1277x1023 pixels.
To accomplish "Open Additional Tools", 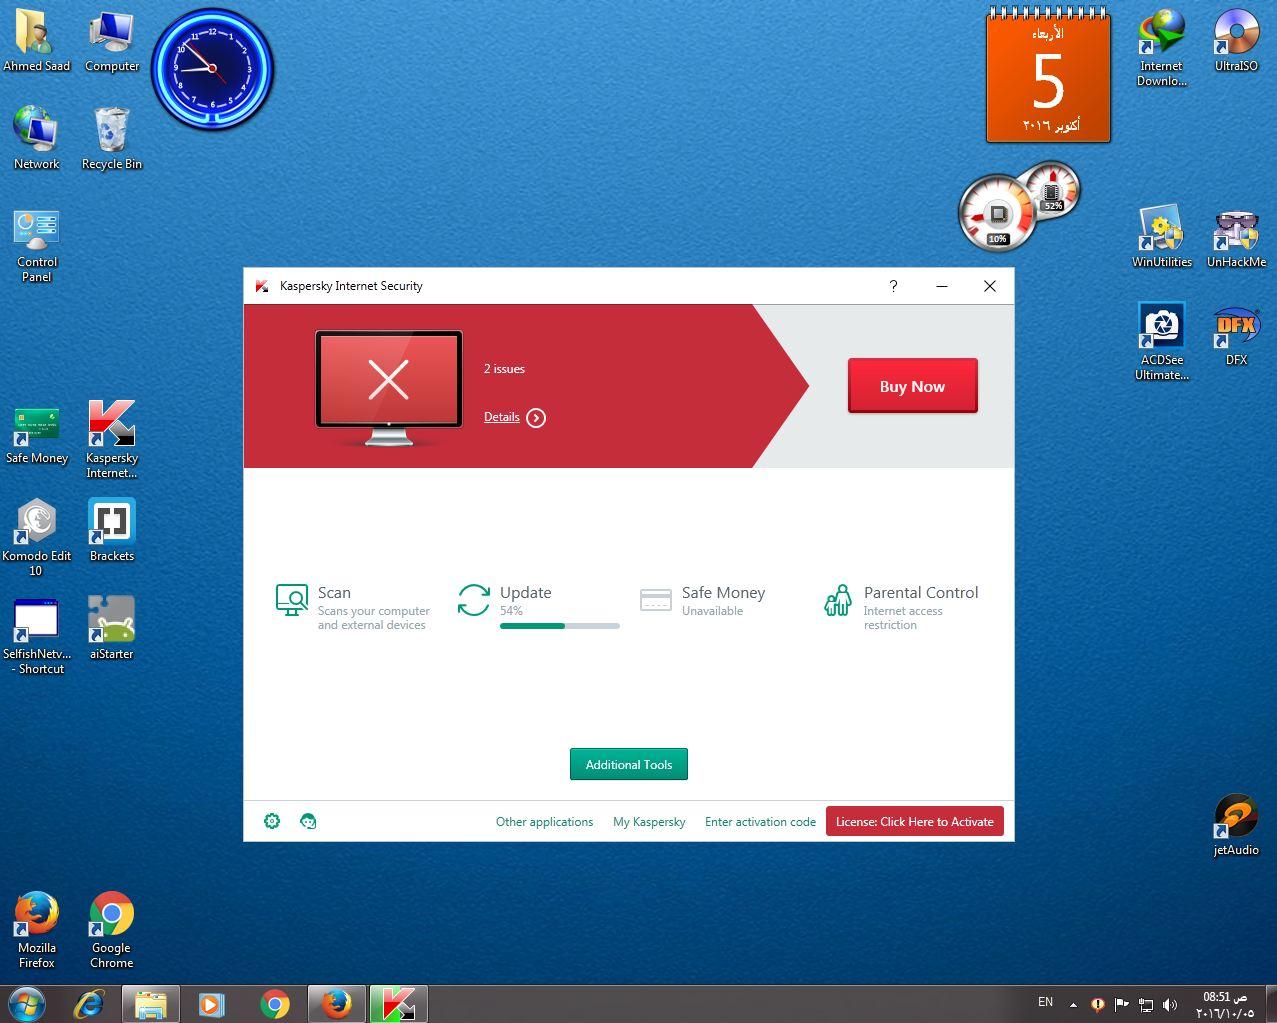I will [629, 764].
